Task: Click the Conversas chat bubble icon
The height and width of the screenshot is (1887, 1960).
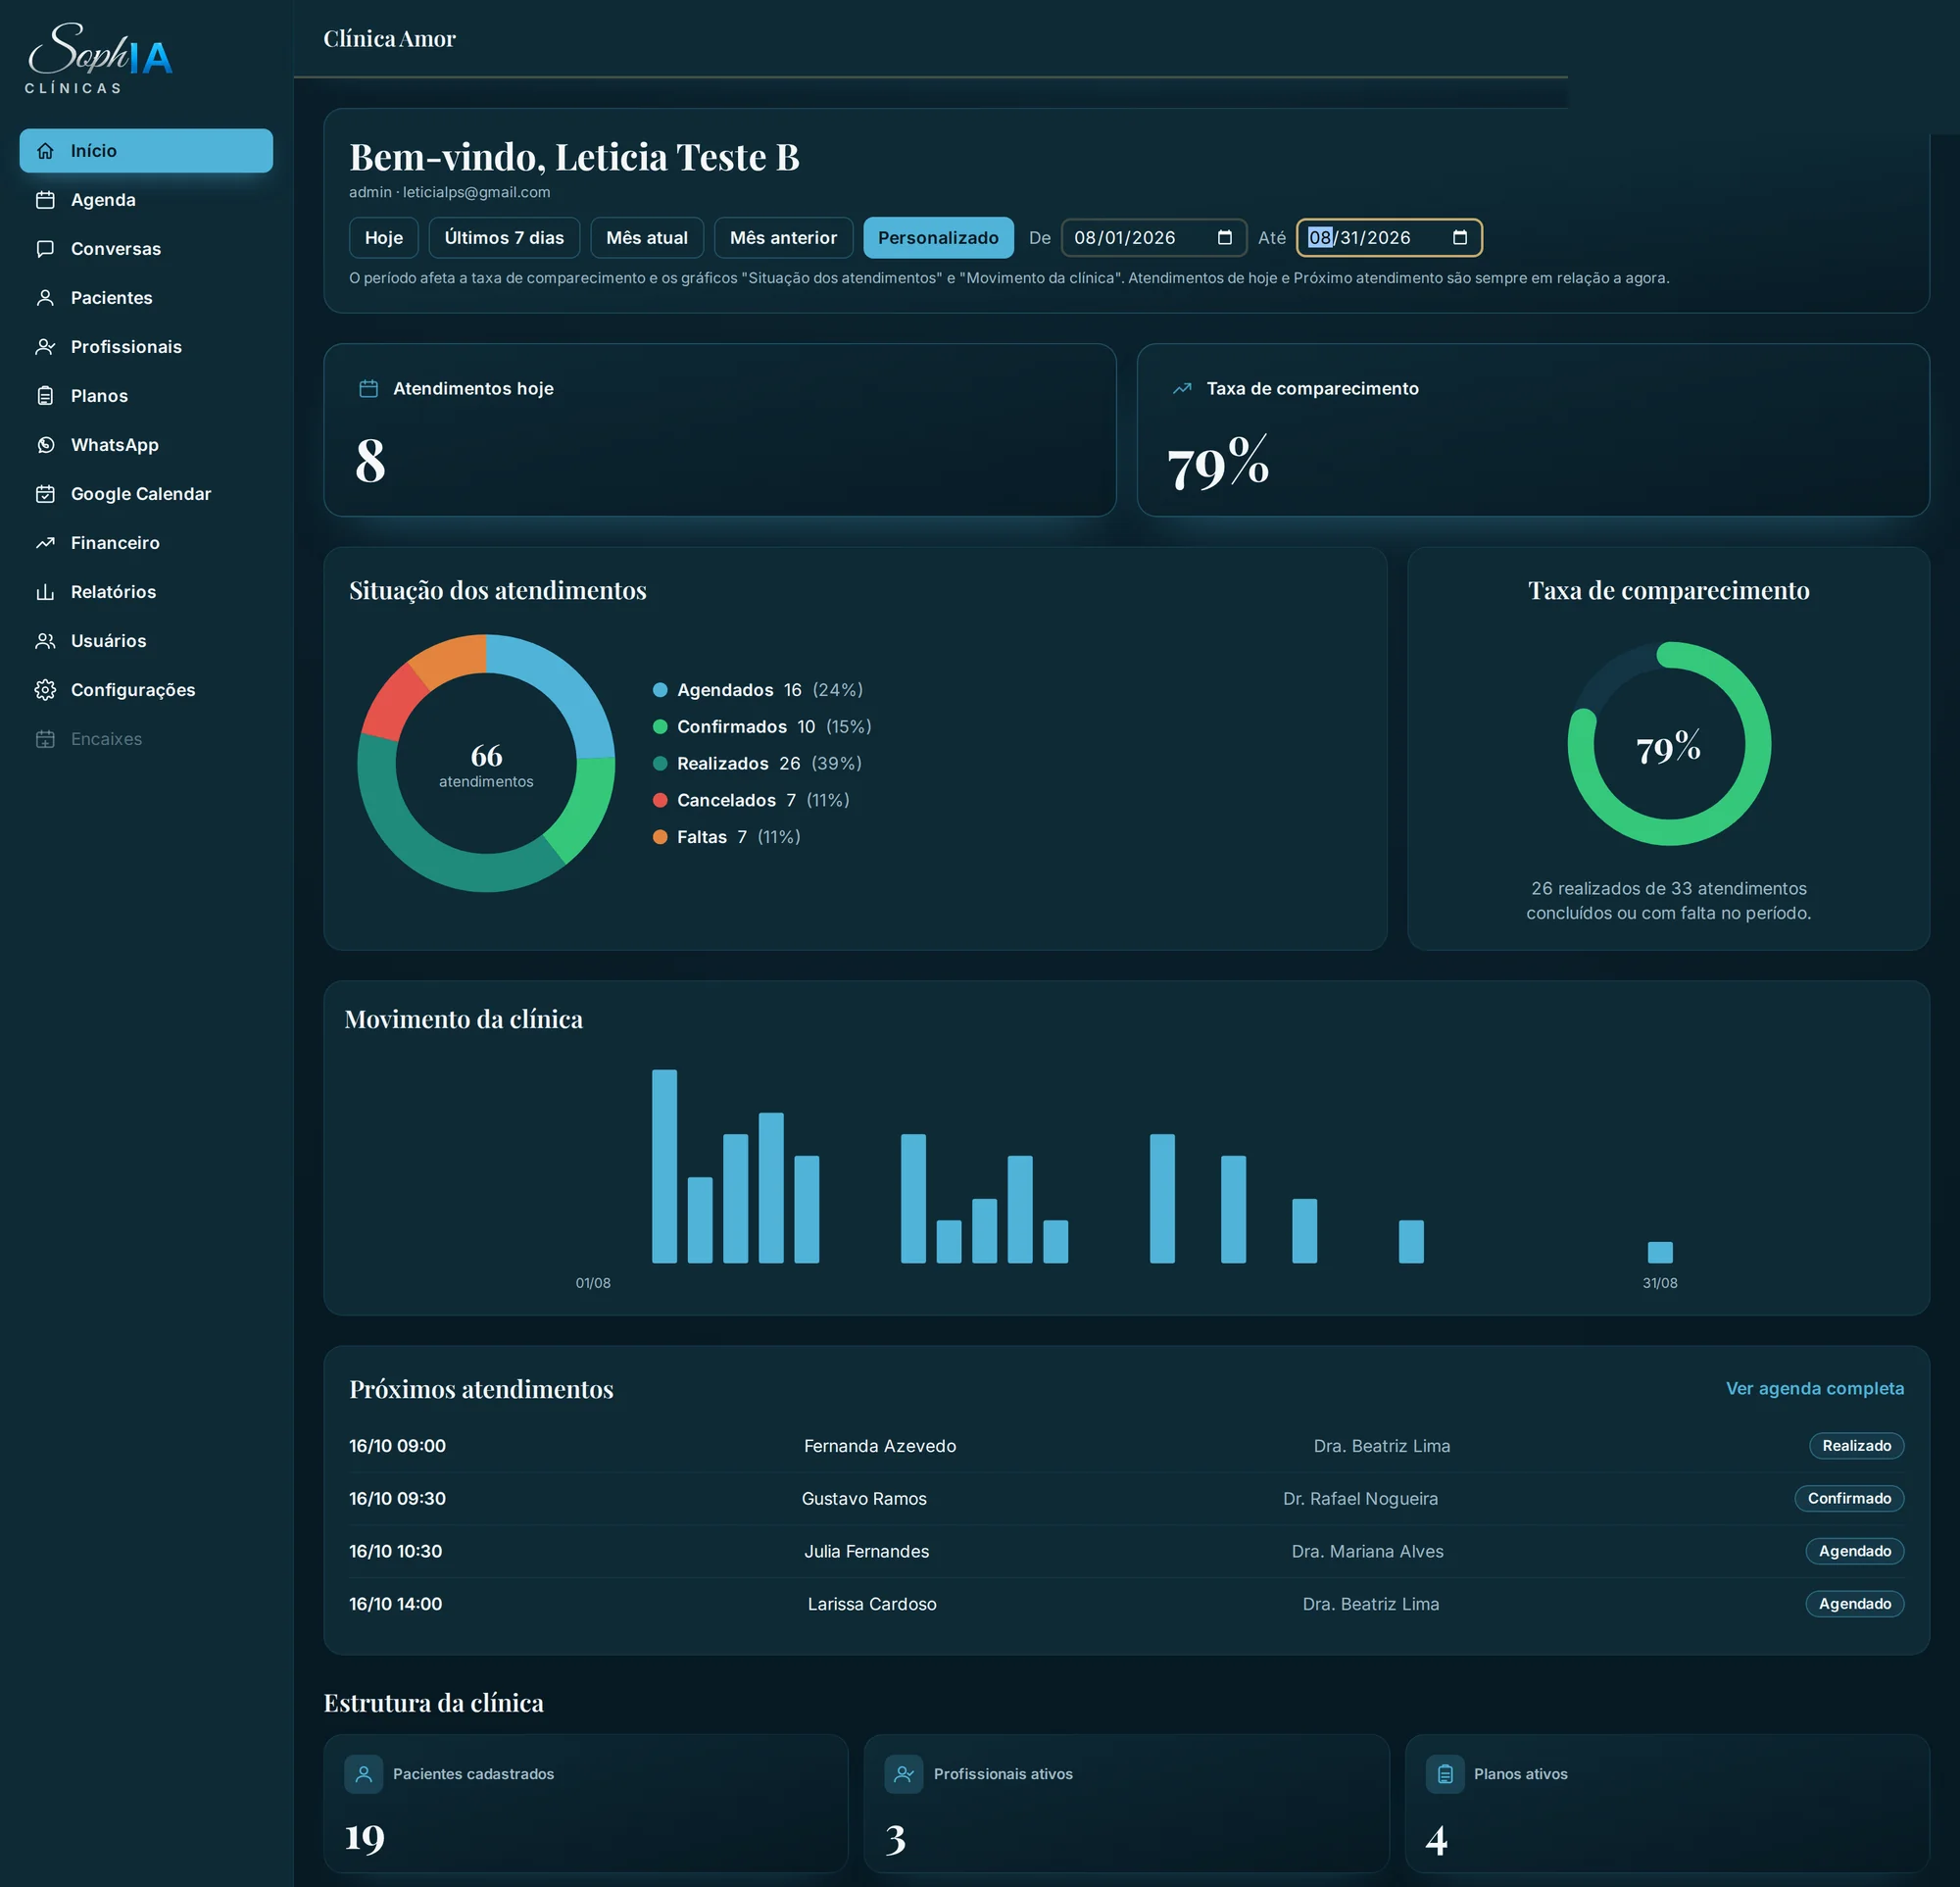Action: 45,249
